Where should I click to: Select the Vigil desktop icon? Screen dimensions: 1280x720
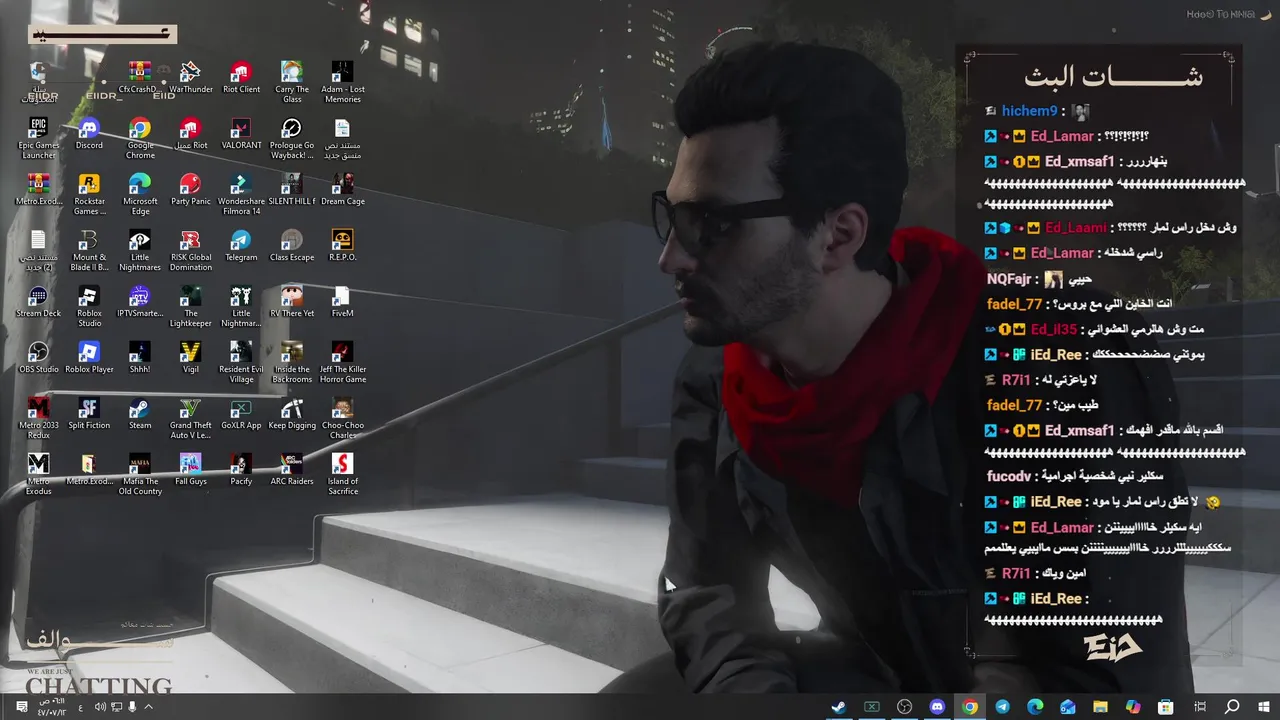190,358
